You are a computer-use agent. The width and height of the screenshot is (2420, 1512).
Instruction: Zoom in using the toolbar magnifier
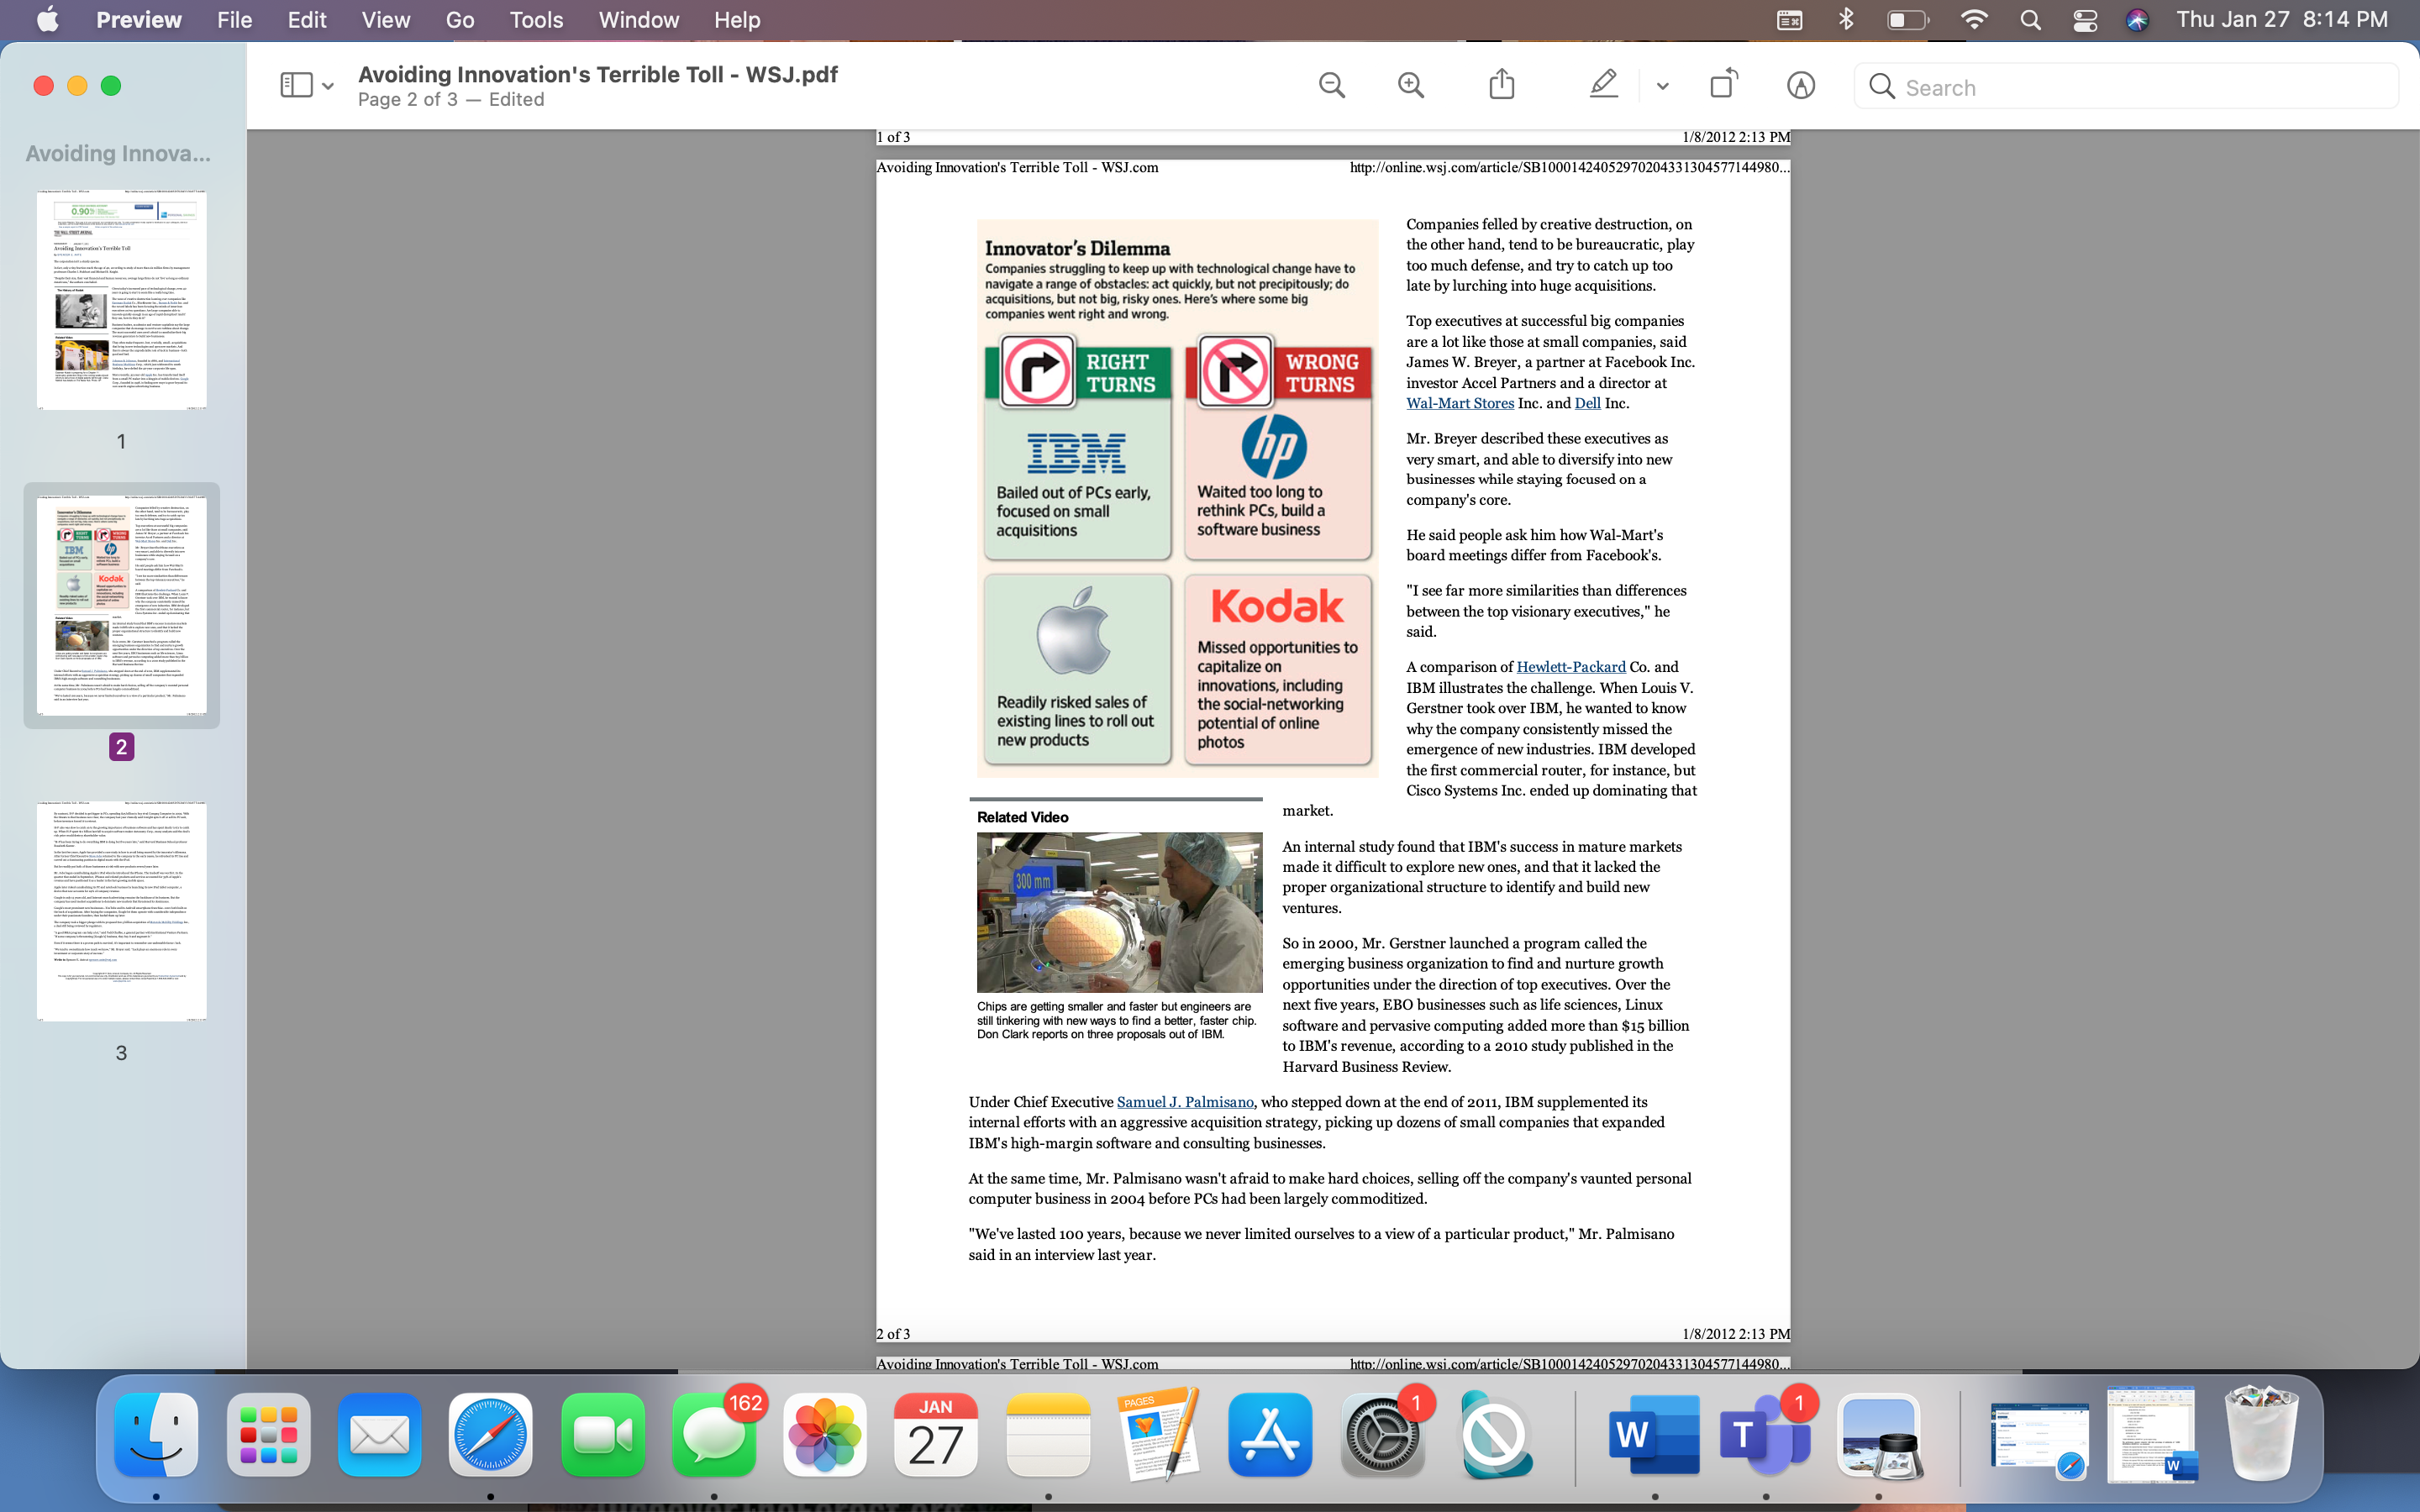coord(1410,85)
